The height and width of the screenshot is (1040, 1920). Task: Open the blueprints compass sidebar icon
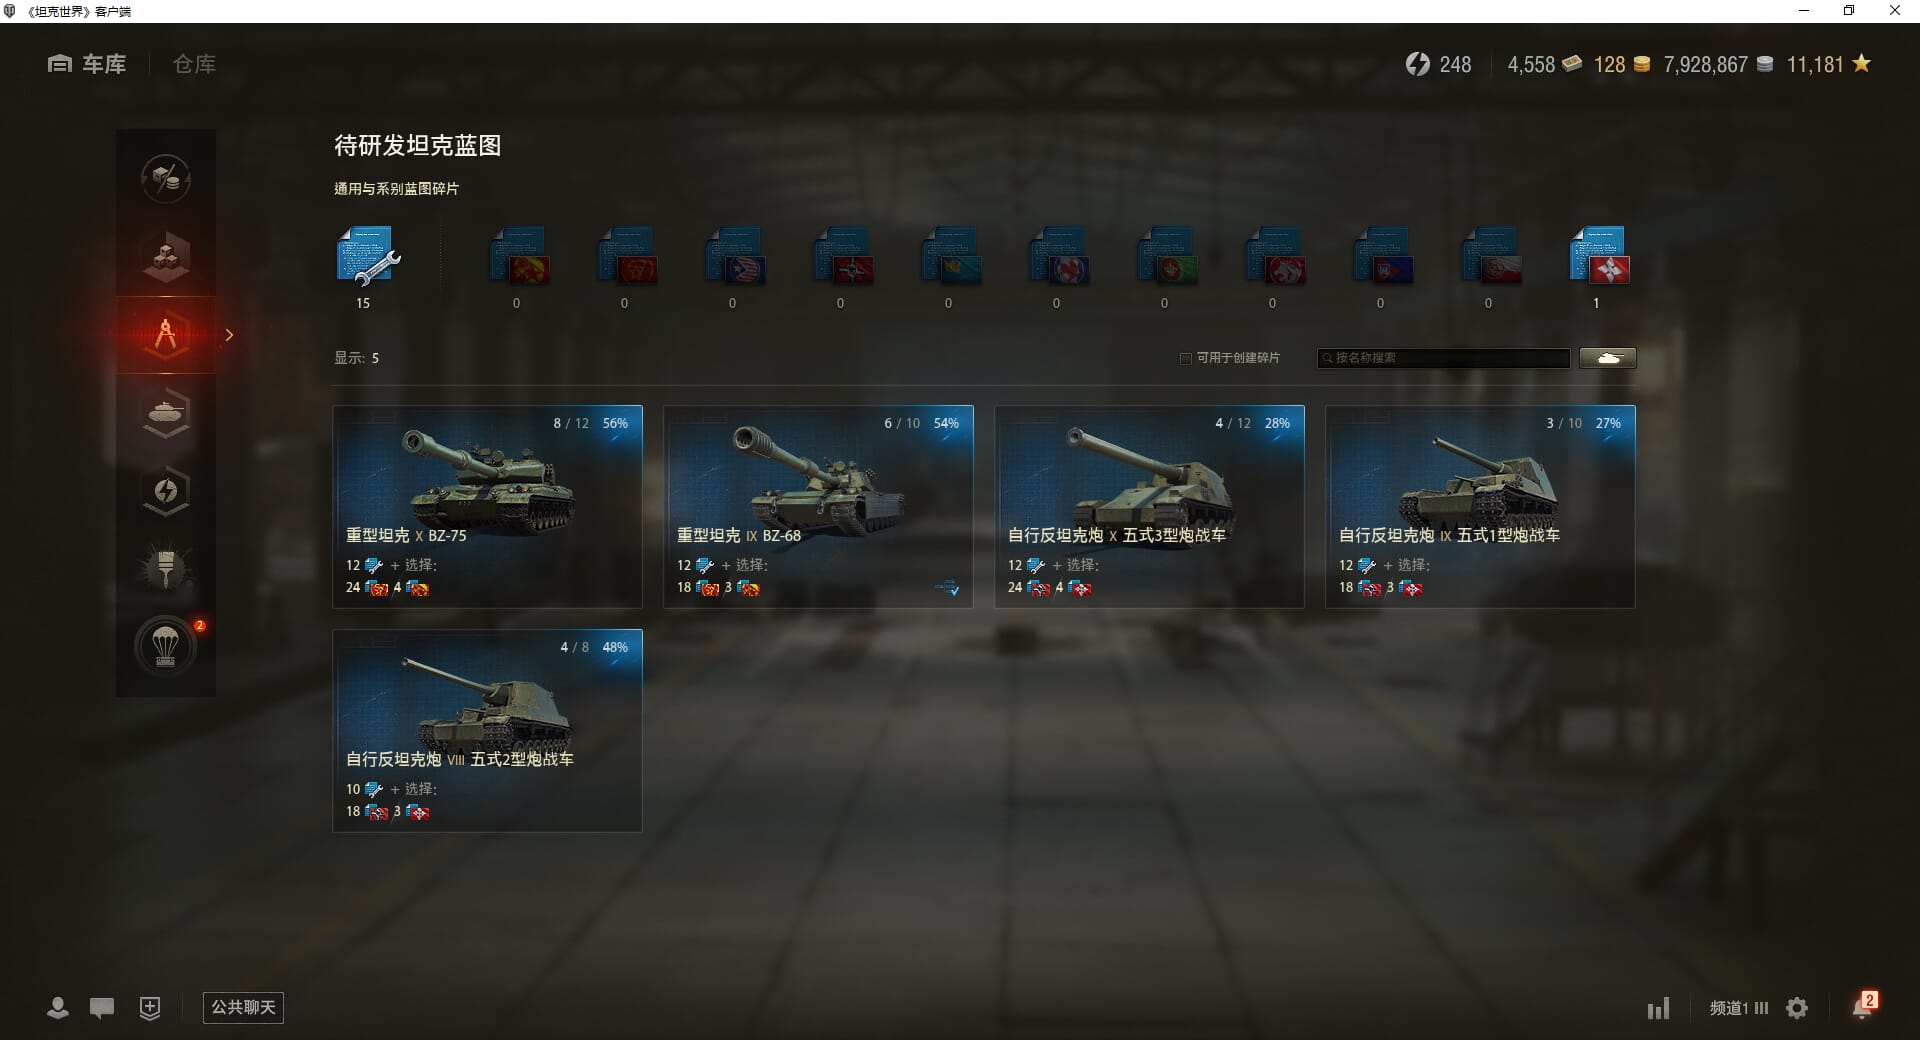point(166,335)
